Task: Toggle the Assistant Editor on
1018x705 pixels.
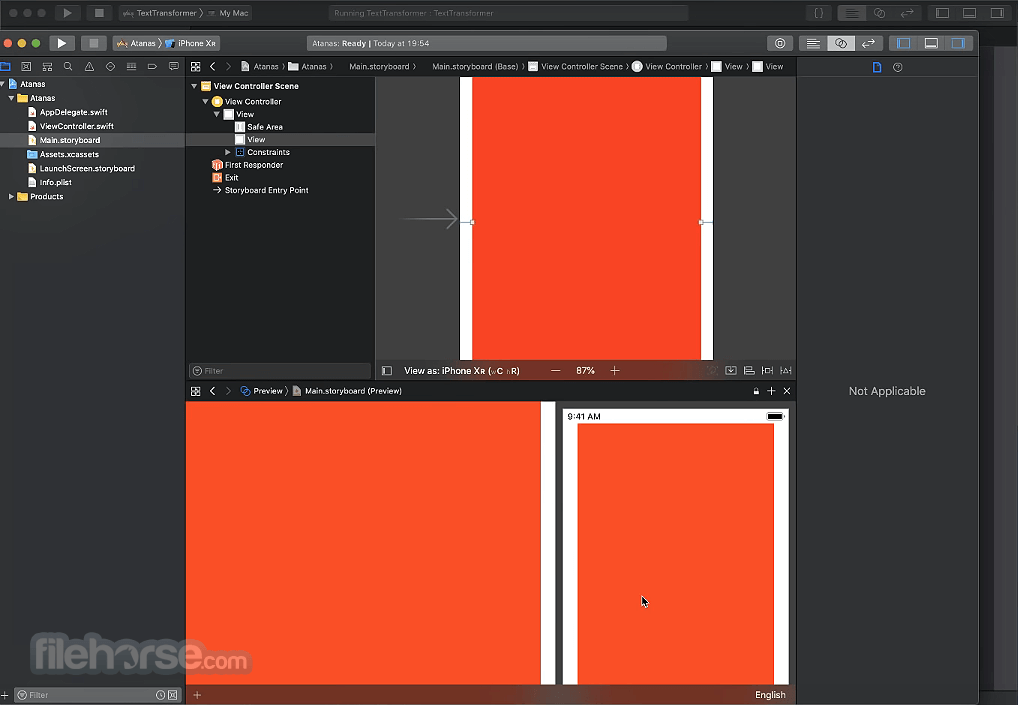Action: coord(841,43)
